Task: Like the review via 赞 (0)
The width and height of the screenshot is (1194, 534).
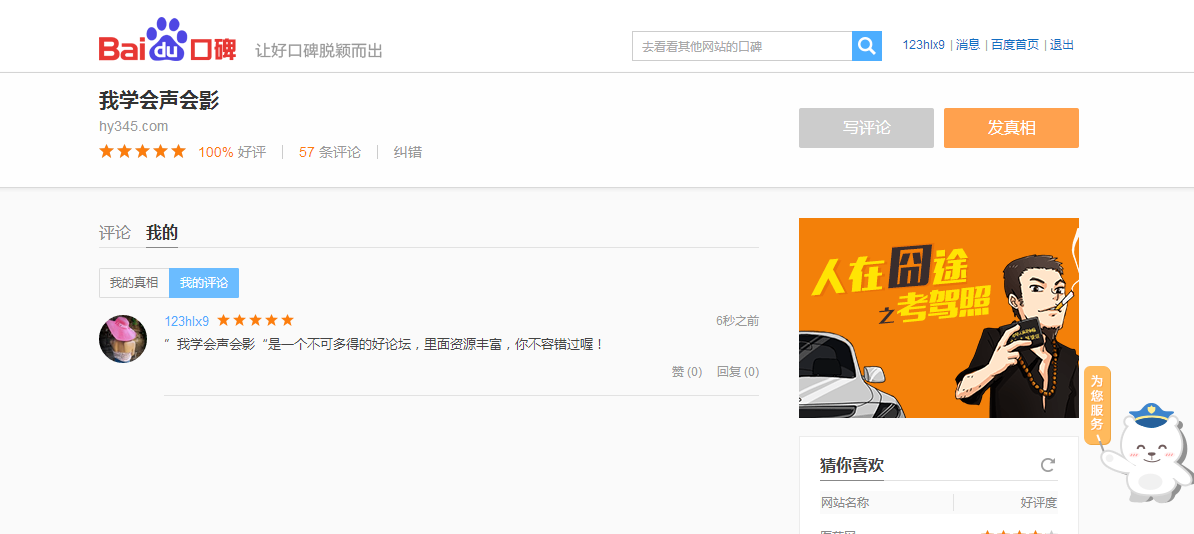Action: pos(687,372)
